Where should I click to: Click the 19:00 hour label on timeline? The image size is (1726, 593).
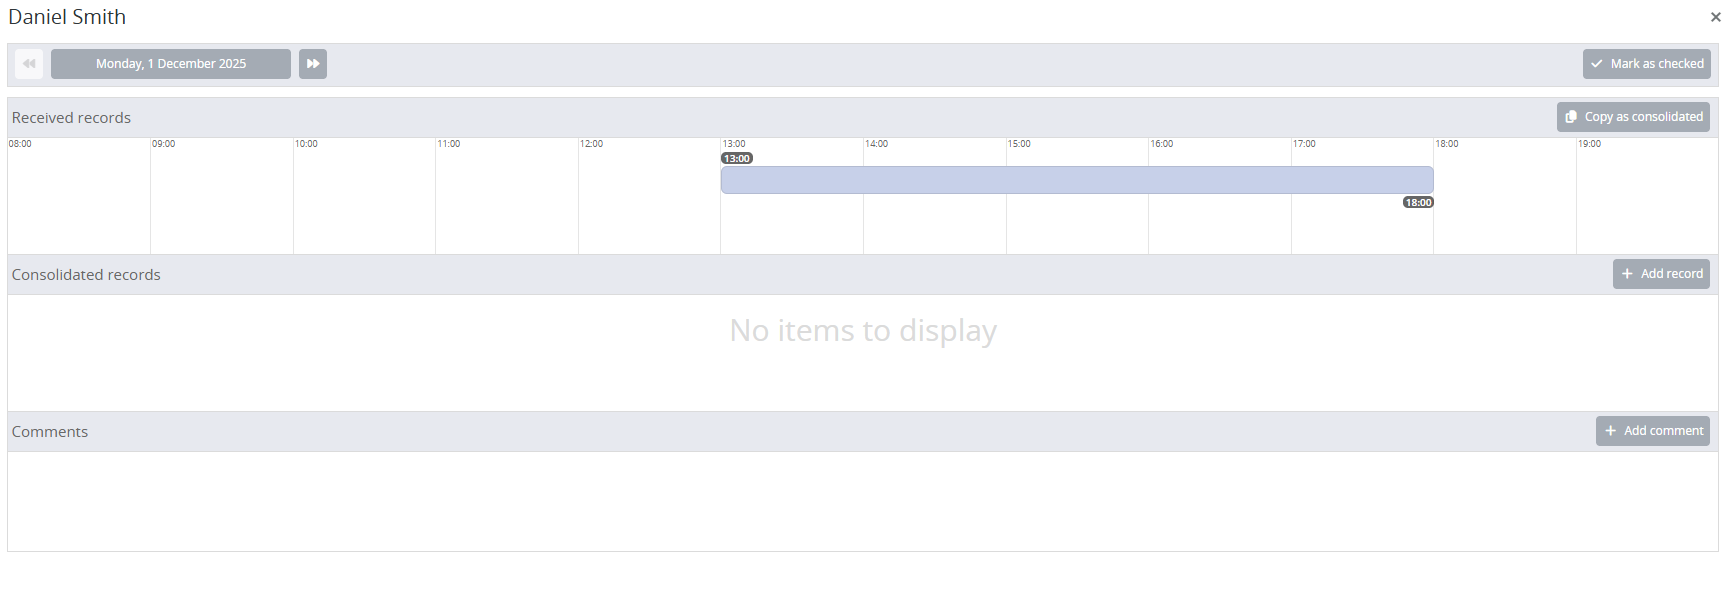[1590, 144]
